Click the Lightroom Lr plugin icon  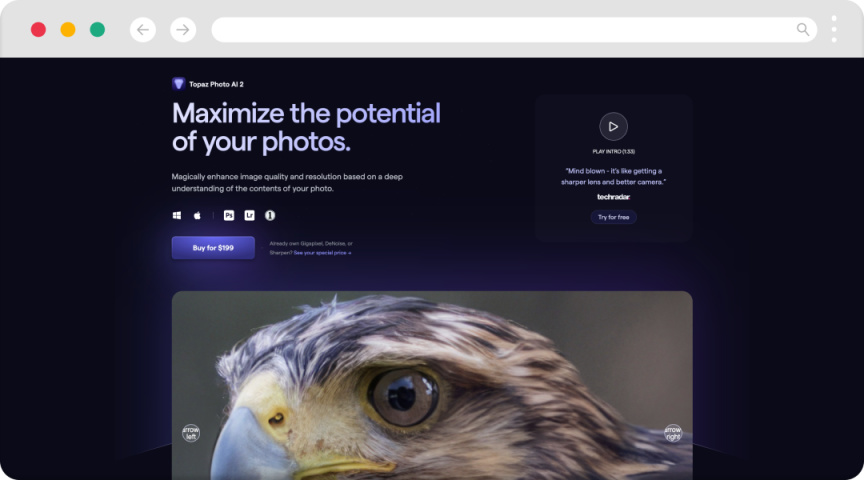250,215
